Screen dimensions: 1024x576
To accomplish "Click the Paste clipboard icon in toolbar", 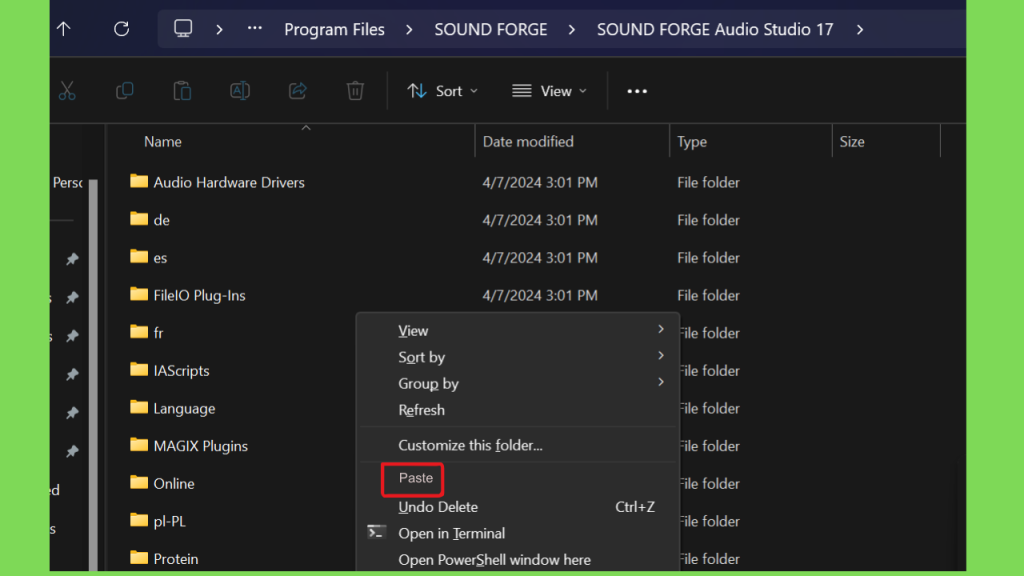I will [x=182, y=91].
